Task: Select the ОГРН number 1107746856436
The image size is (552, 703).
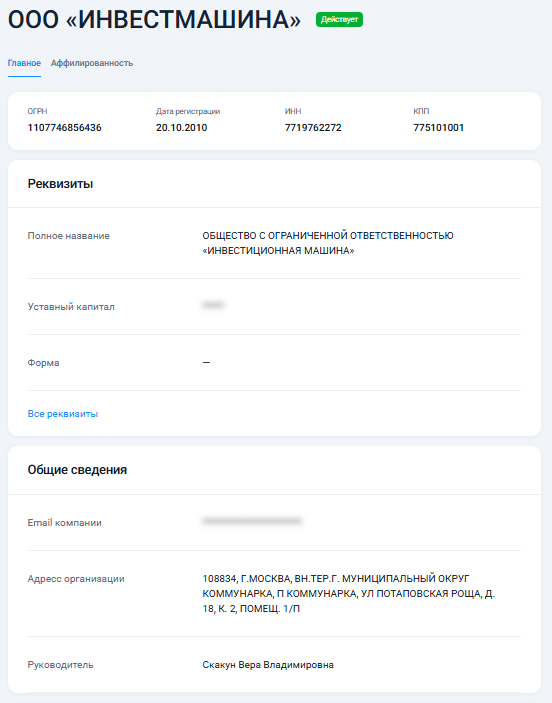Action: (65, 128)
